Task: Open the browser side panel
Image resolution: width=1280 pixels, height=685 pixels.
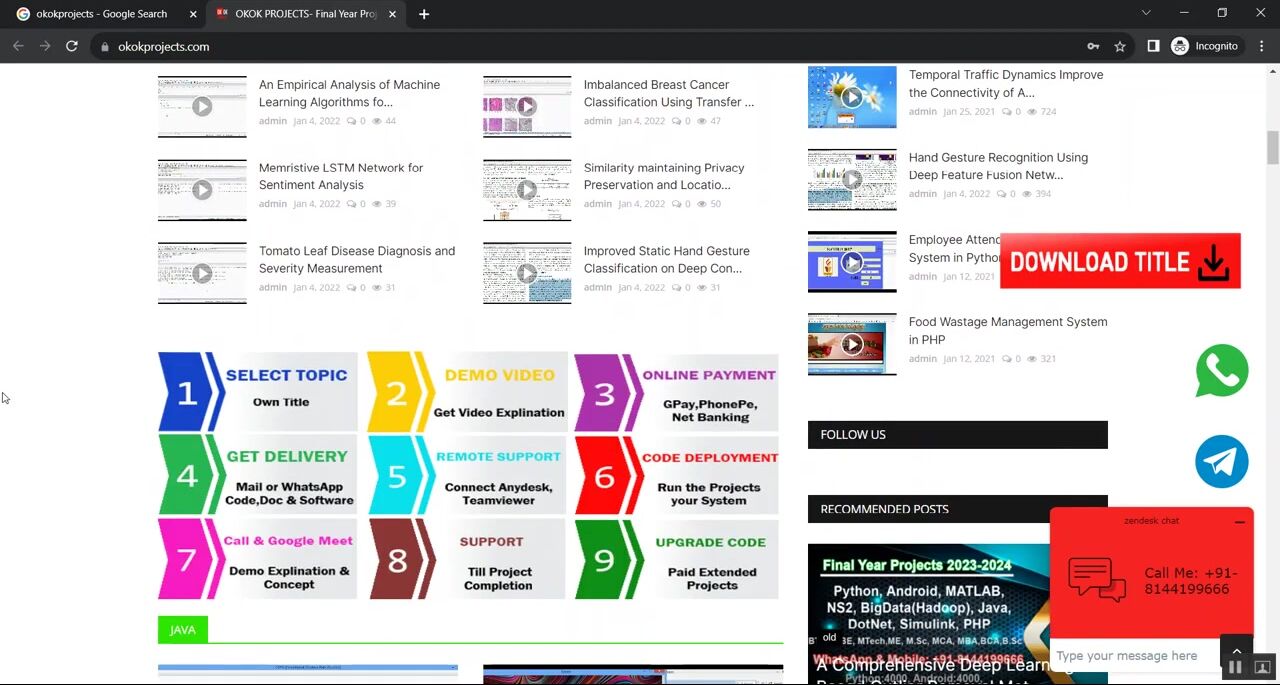Action: (1153, 46)
